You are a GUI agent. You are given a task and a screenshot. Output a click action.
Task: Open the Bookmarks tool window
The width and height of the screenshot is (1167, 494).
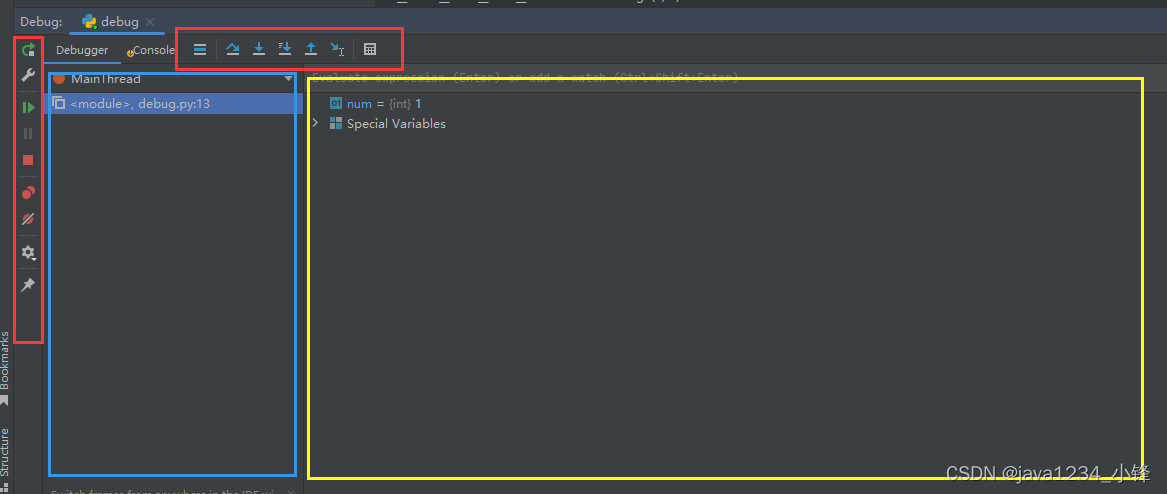click(5, 368)
